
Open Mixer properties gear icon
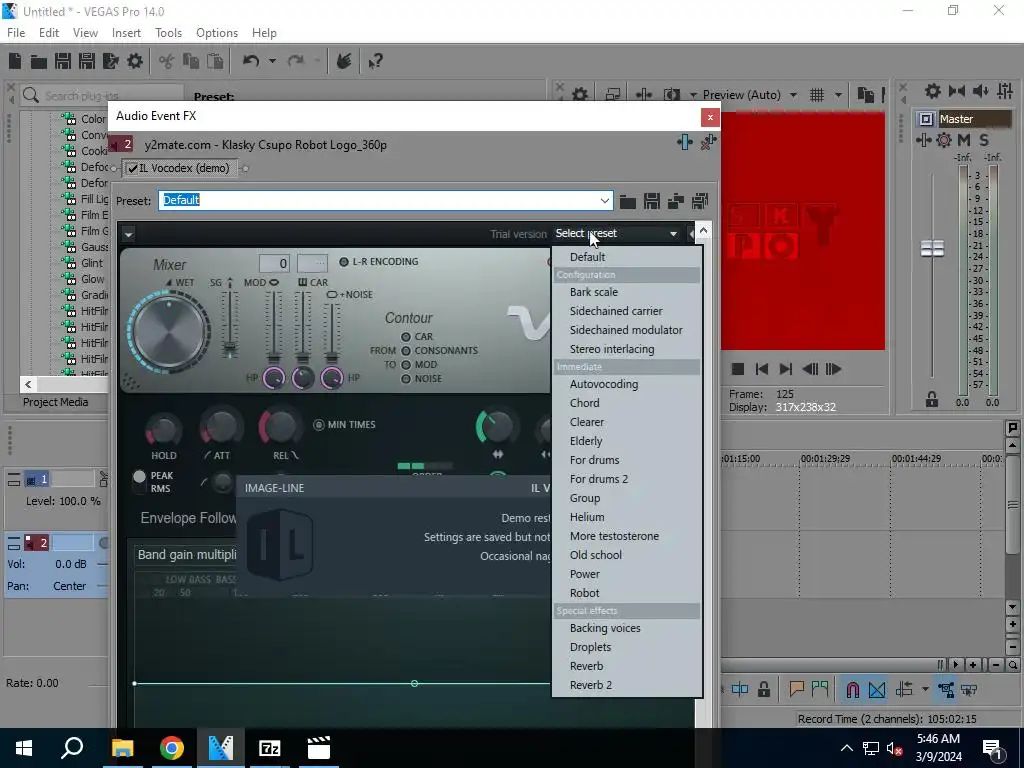coord(933,91)
